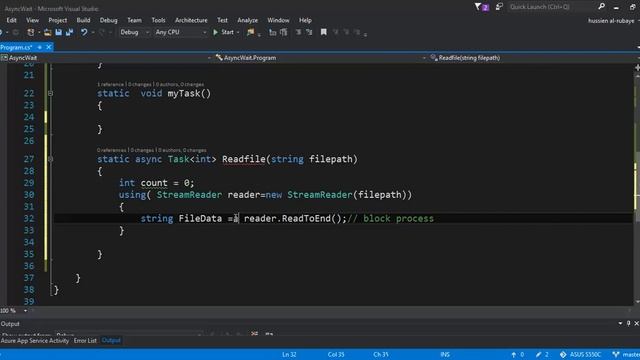
Task: Collapse the myTask method outline
Action: coord(50,93)
